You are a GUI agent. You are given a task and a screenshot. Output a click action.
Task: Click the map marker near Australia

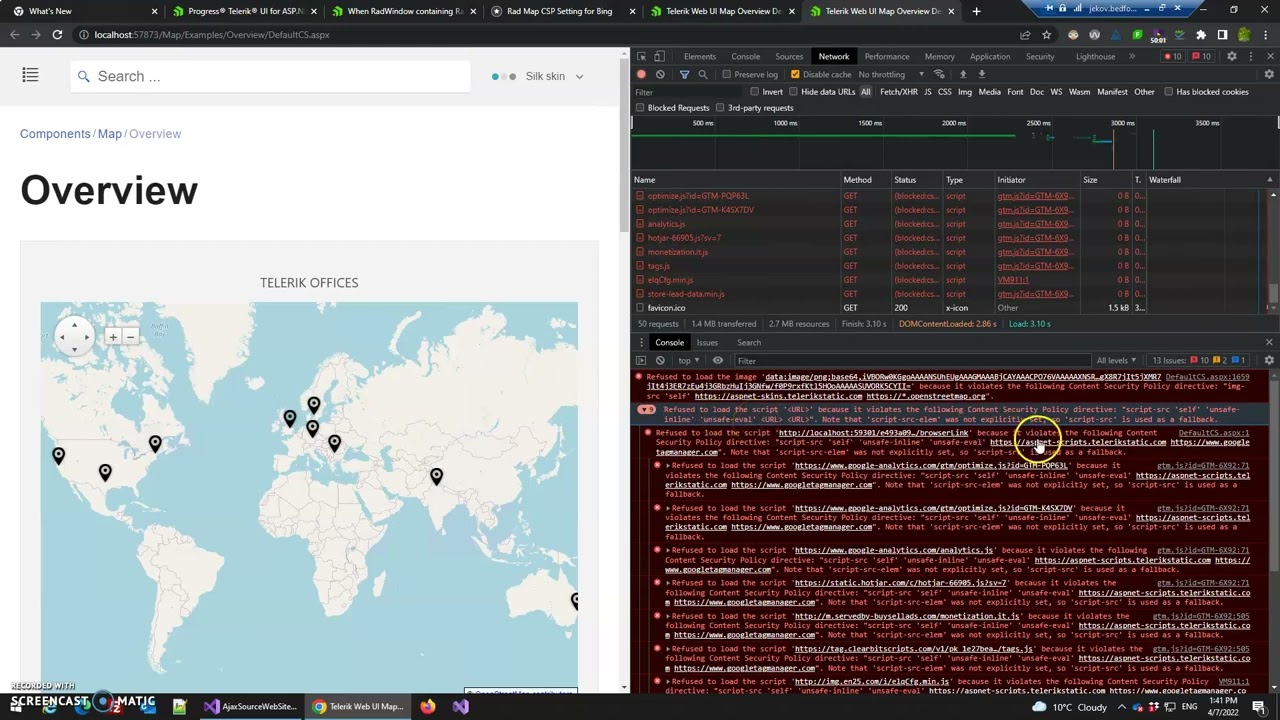click(x=575, y=600)
